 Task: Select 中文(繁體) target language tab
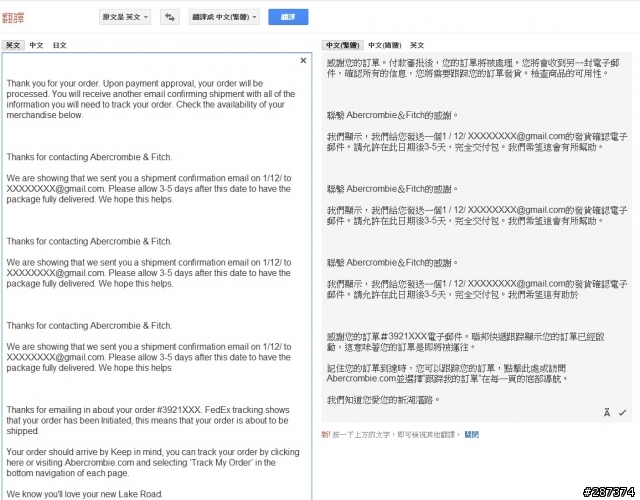tap(342, 45)
